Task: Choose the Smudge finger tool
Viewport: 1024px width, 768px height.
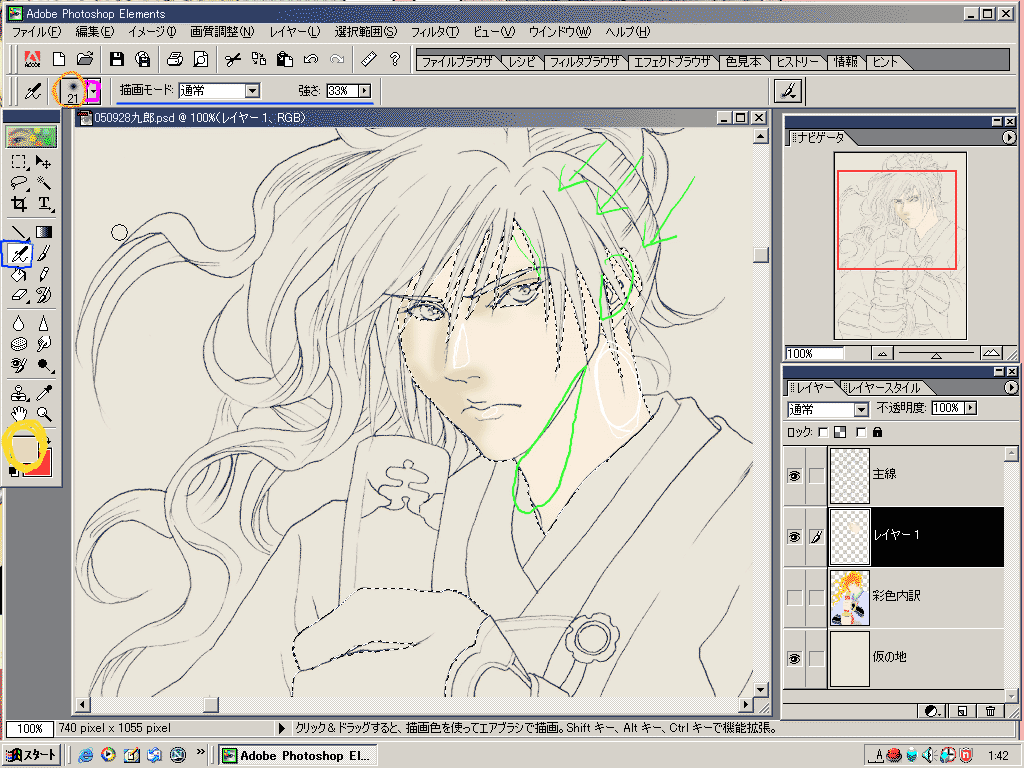Action: coord(44,344)
